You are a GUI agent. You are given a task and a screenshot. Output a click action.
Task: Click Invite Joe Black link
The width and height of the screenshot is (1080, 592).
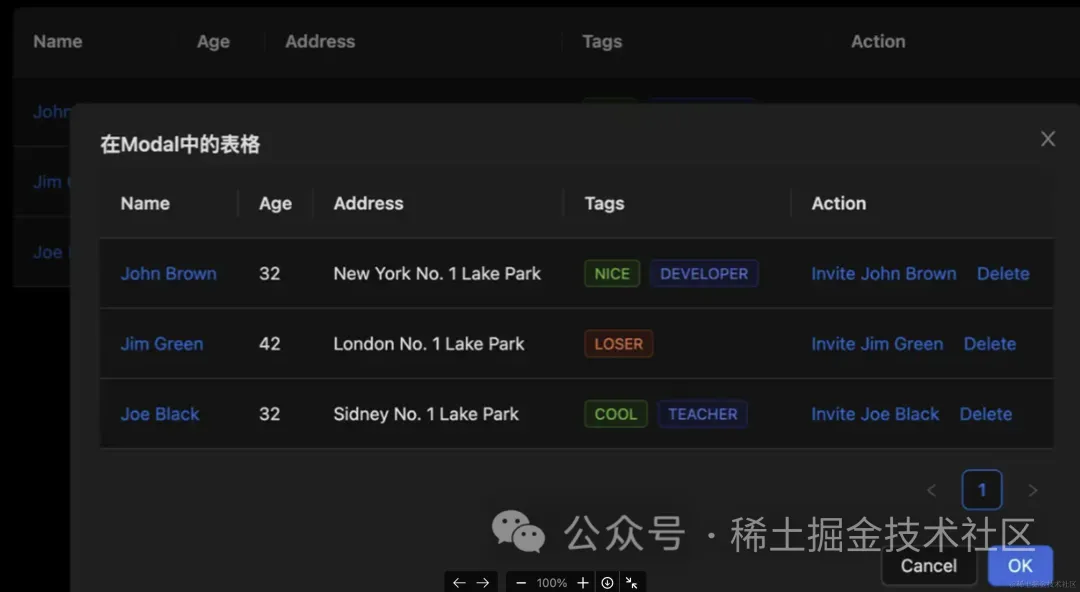pyautogui.click(x=875, y=414)
